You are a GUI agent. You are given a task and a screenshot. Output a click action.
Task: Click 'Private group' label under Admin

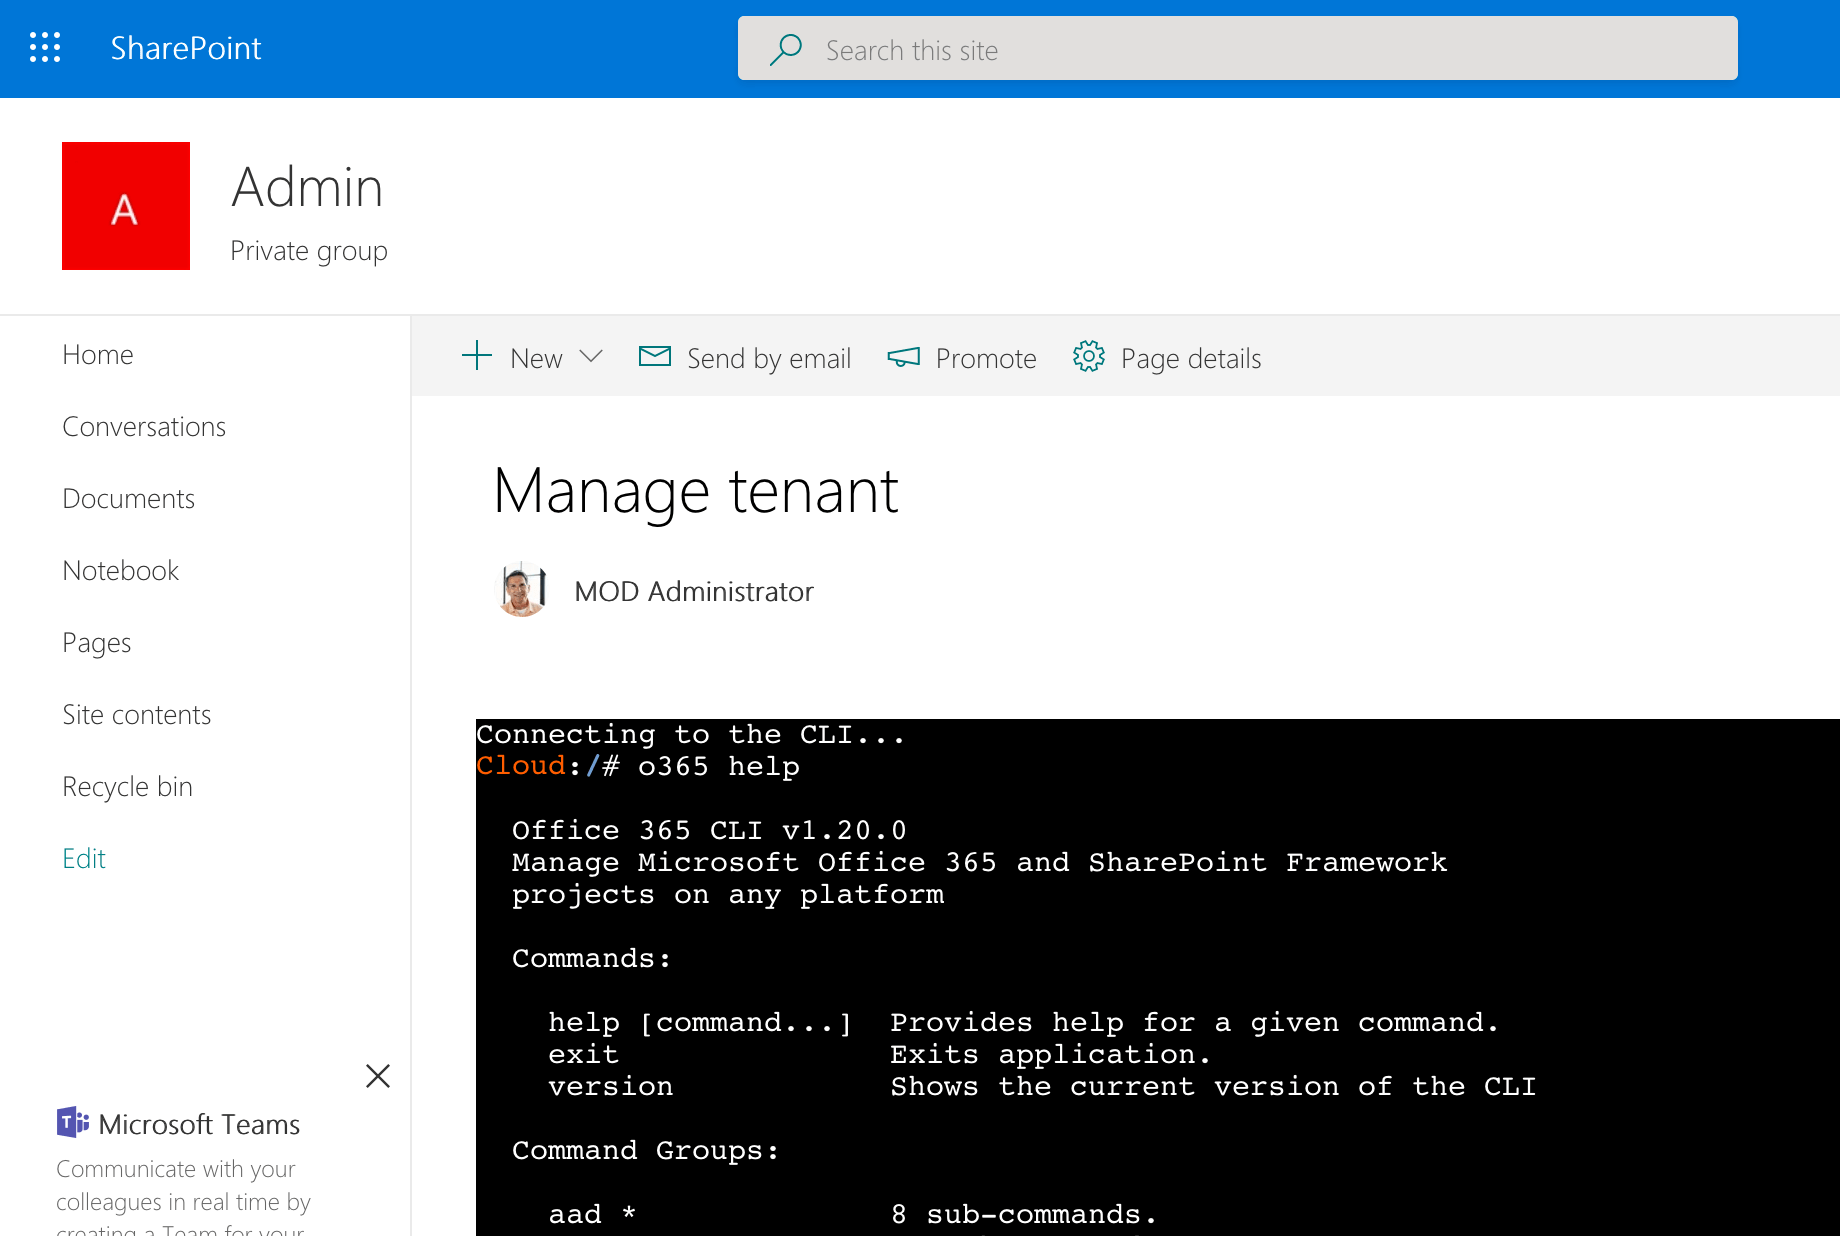pyautogui.click(x=309, y=251)
